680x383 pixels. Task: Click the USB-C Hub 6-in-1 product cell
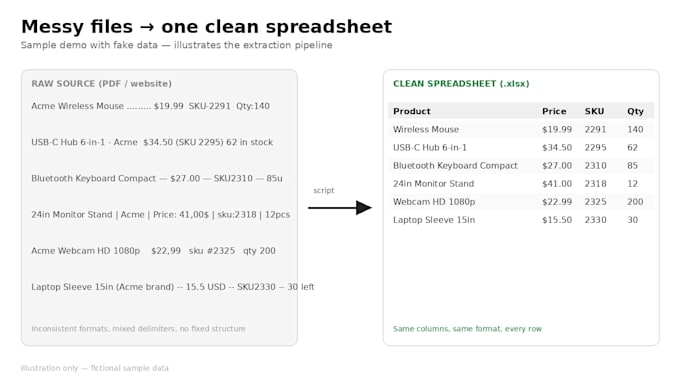[430, 147]
